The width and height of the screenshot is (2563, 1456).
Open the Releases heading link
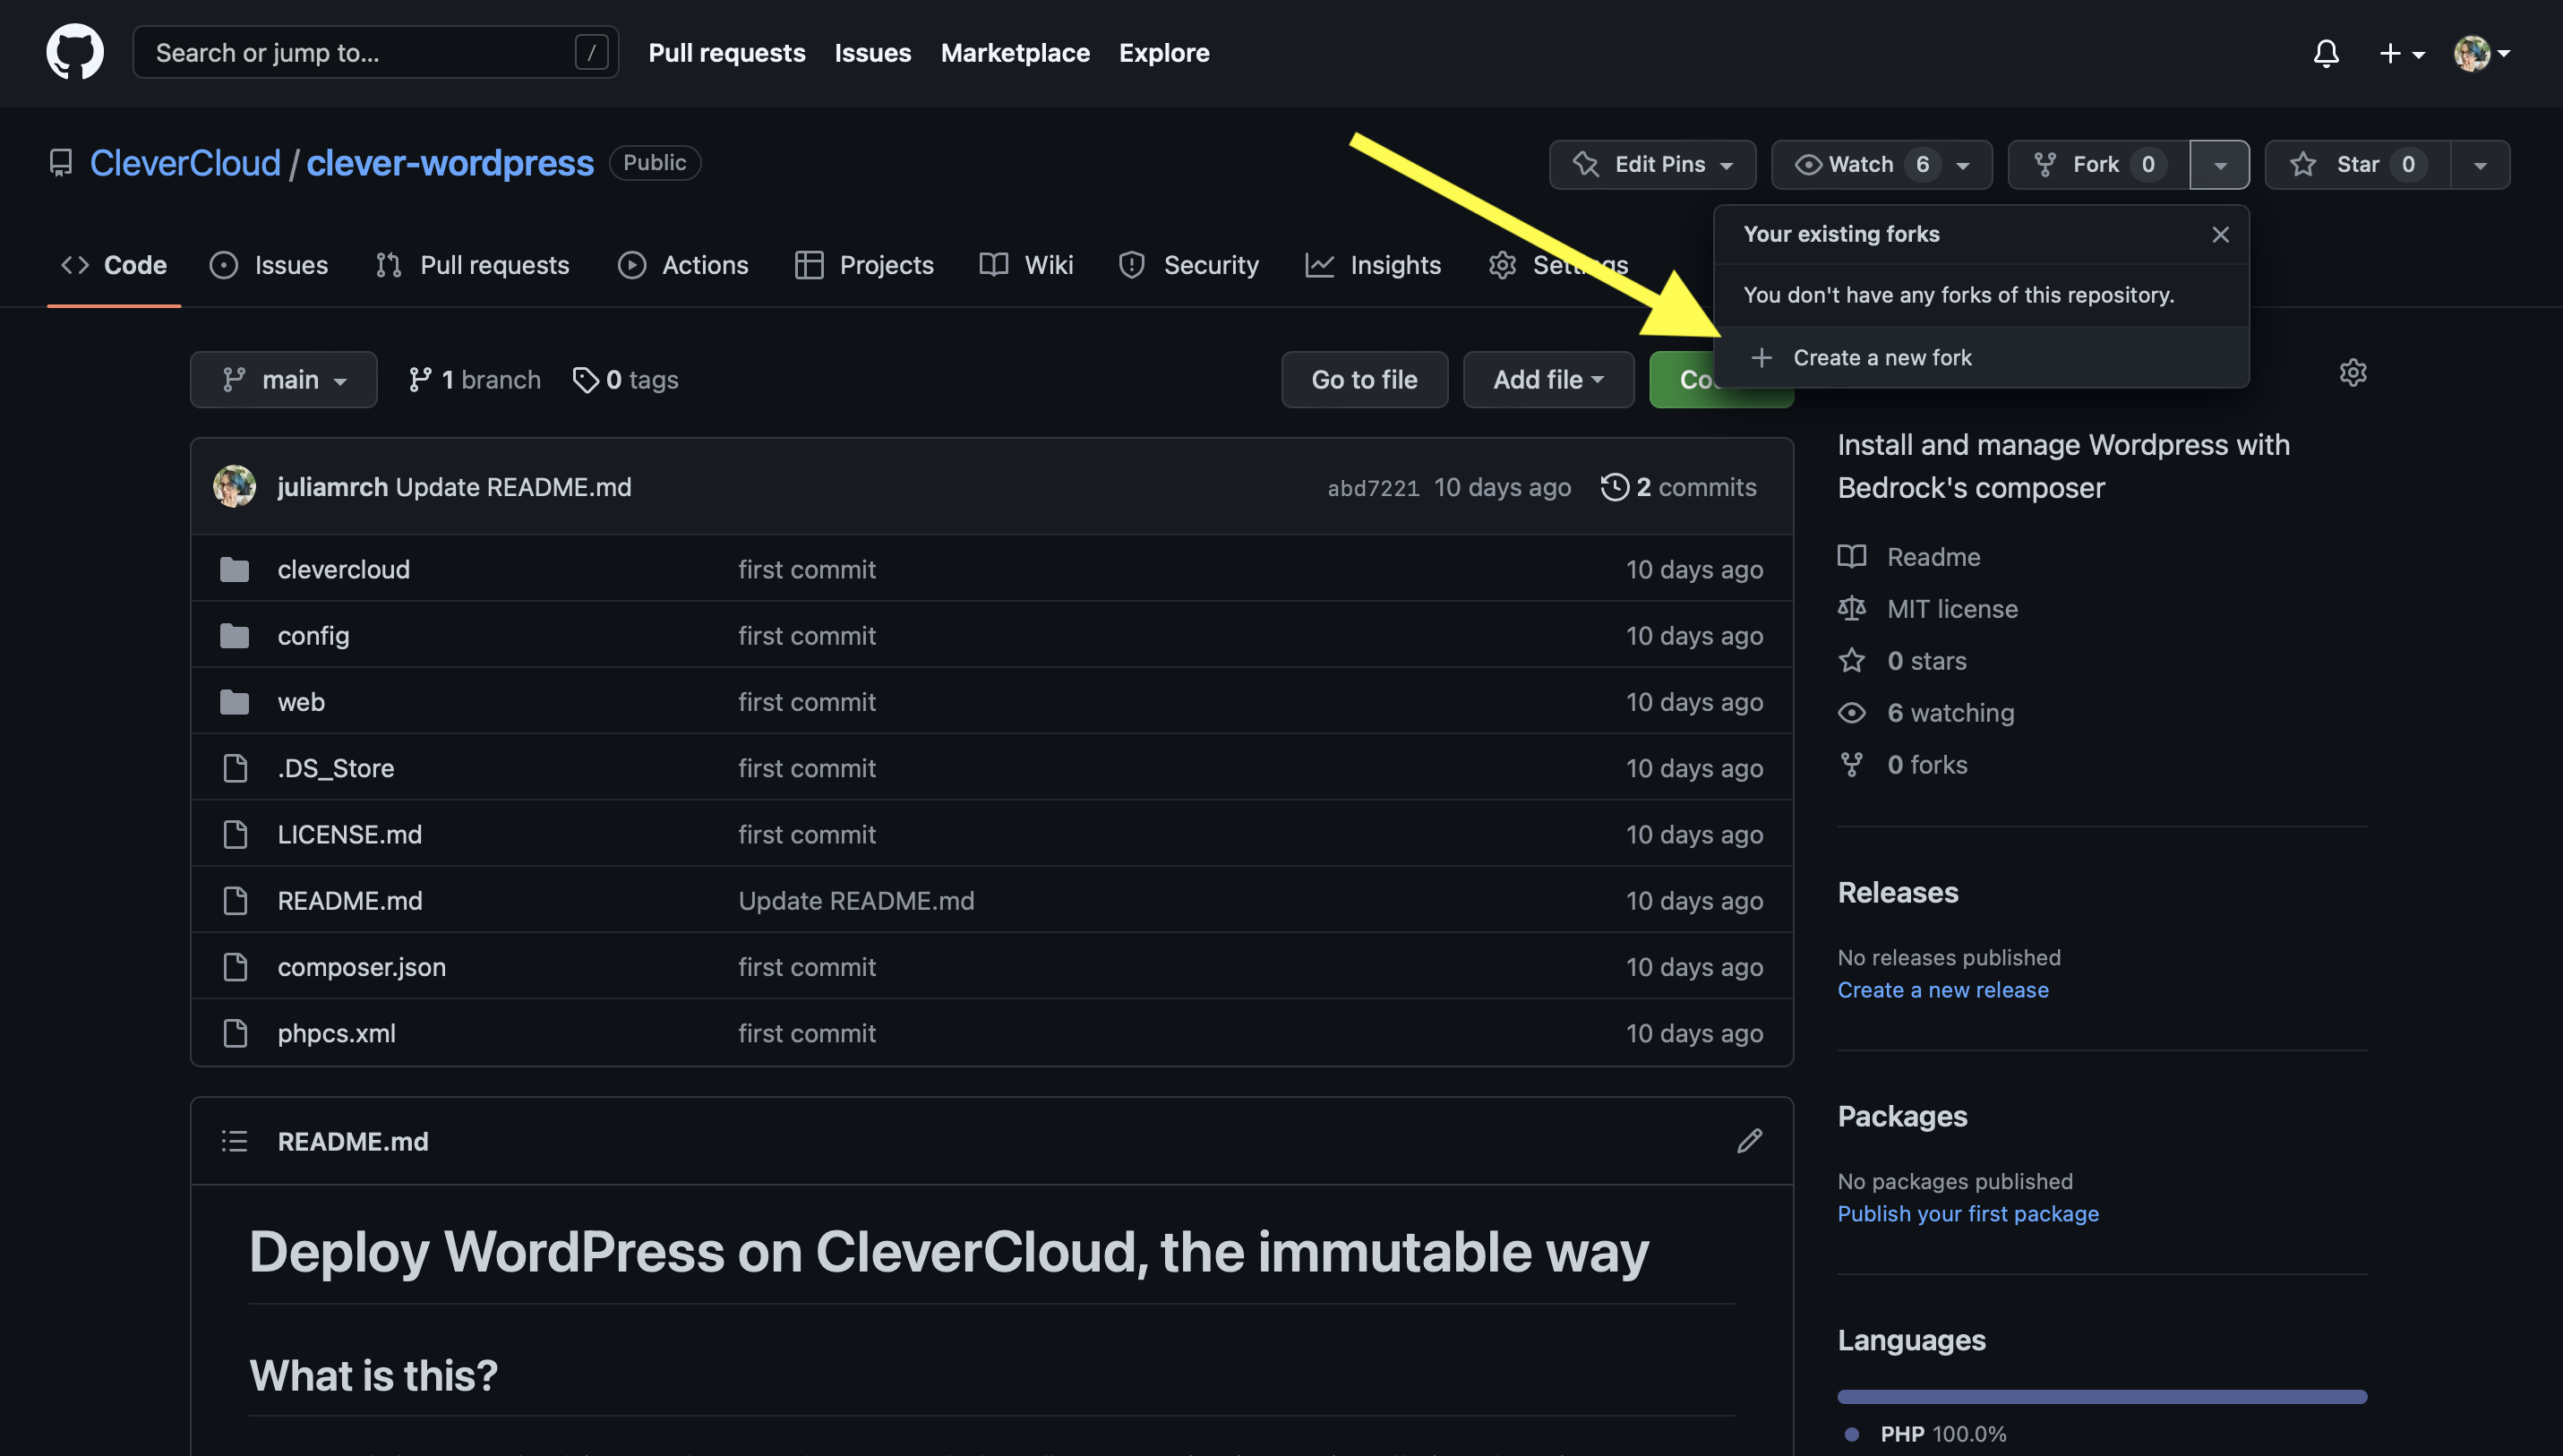pos(1898,892)
